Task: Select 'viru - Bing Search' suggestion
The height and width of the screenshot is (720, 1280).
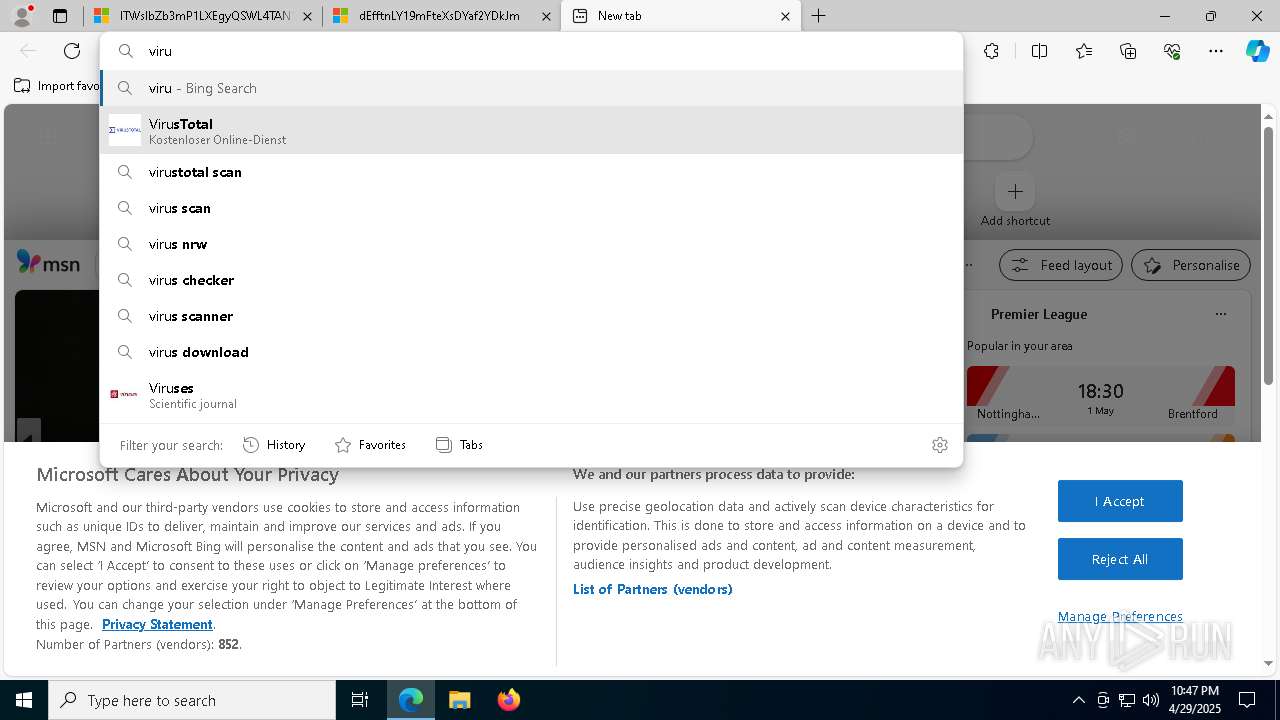Action: [x=531, y=88]
